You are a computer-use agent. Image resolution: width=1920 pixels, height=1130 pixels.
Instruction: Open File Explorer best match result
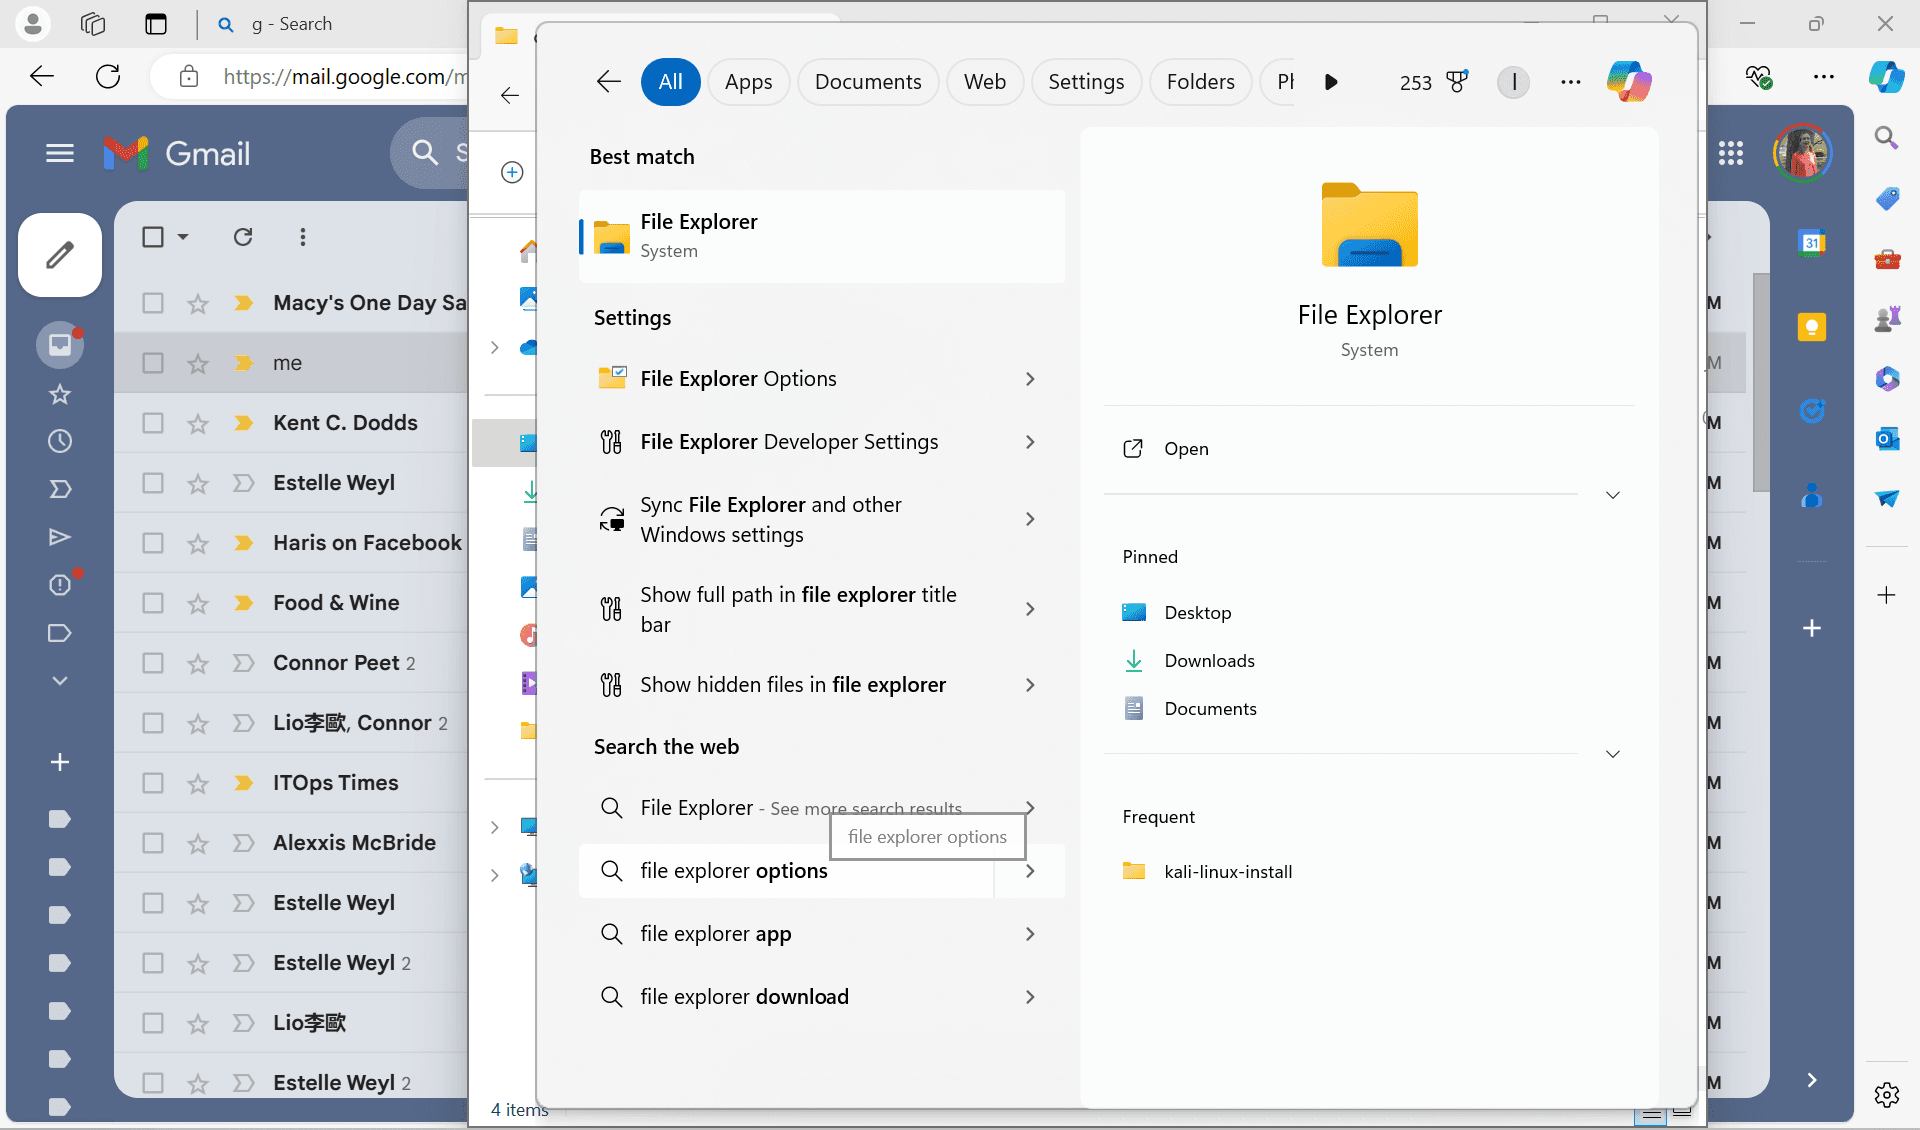(x=821, y=236)
